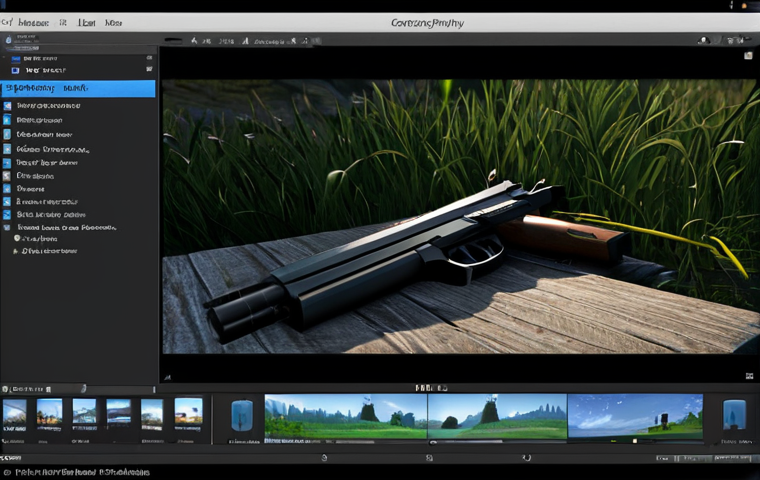This screenshot has width=760, height=480.
Task: Click the dark pill control left of the viewer toolbar icons
Action: (173, 41)
